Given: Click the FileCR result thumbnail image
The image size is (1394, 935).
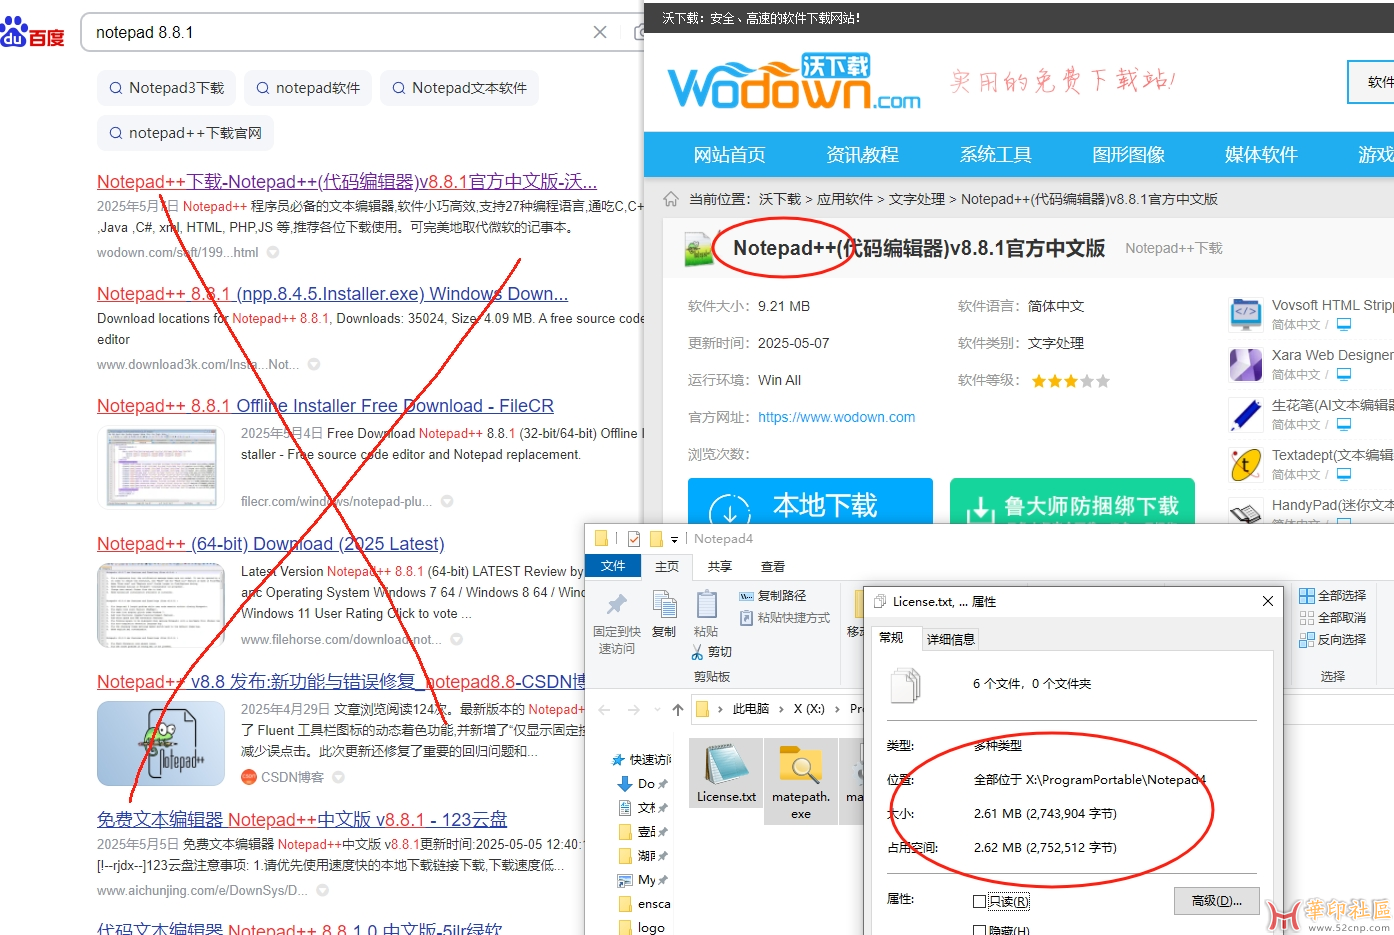Looking at the screenshot, I should (x=160, y=466).
